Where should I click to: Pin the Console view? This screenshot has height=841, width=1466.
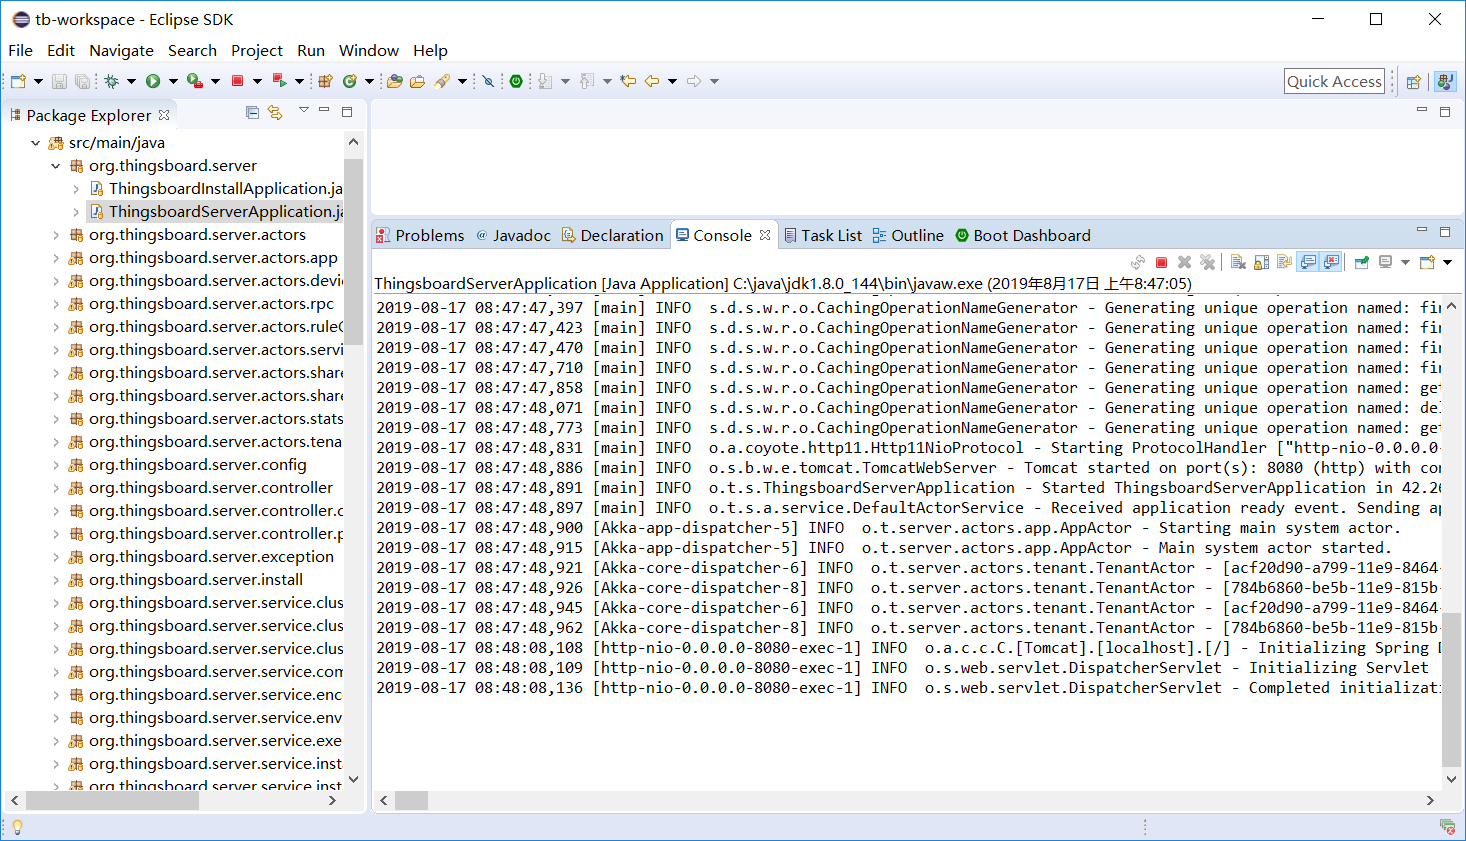click(1361, 262)
